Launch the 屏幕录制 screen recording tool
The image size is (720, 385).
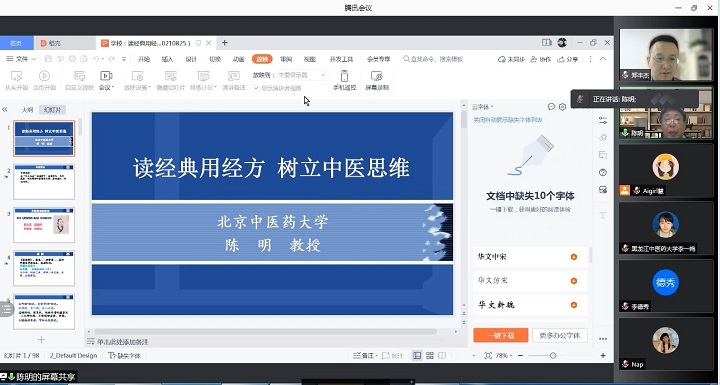point(377,80)
